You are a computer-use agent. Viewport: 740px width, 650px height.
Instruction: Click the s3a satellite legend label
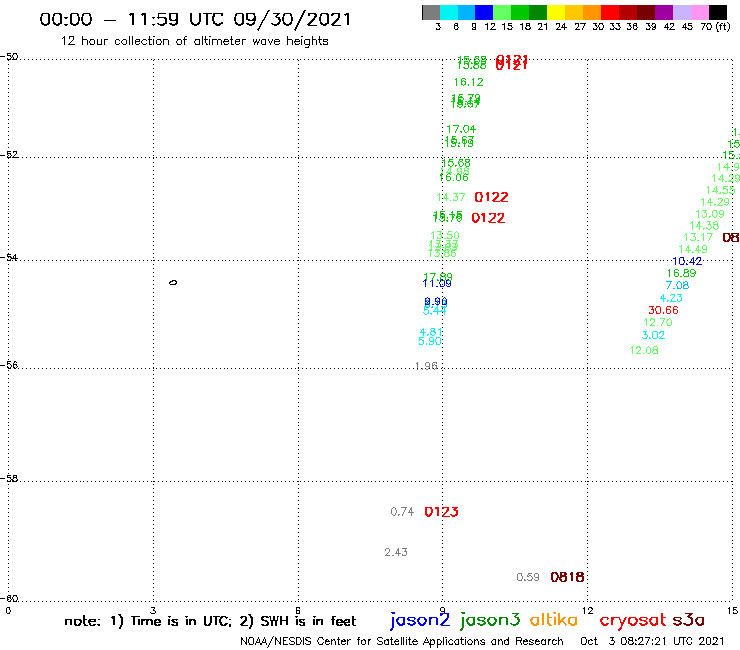[x=688, y=620]
